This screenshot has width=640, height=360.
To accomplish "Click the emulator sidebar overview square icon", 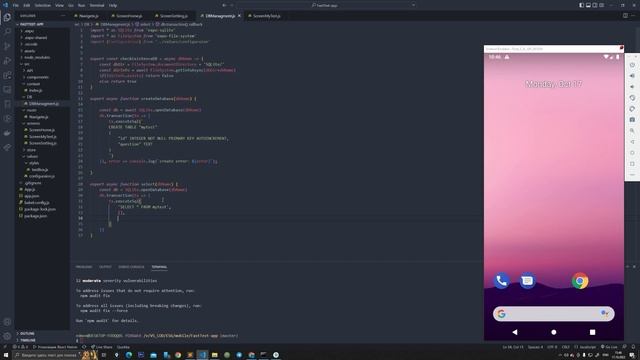I will (632, 164).
